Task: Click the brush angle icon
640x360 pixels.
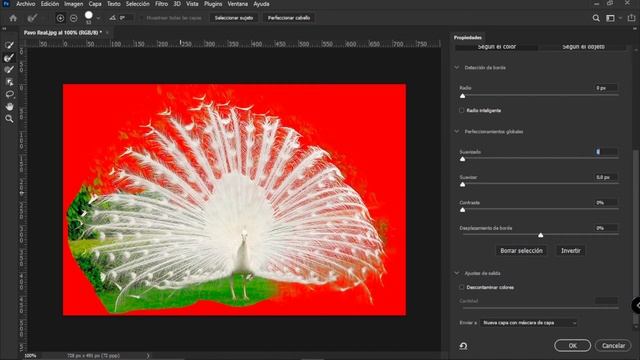Action: coord(112,18)
